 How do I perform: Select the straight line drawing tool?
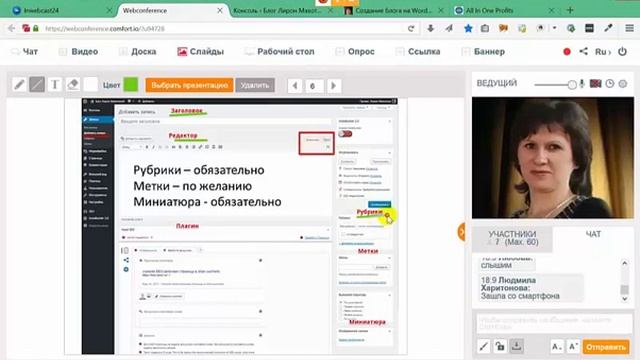pyautogui.click(x=37, y=85)
